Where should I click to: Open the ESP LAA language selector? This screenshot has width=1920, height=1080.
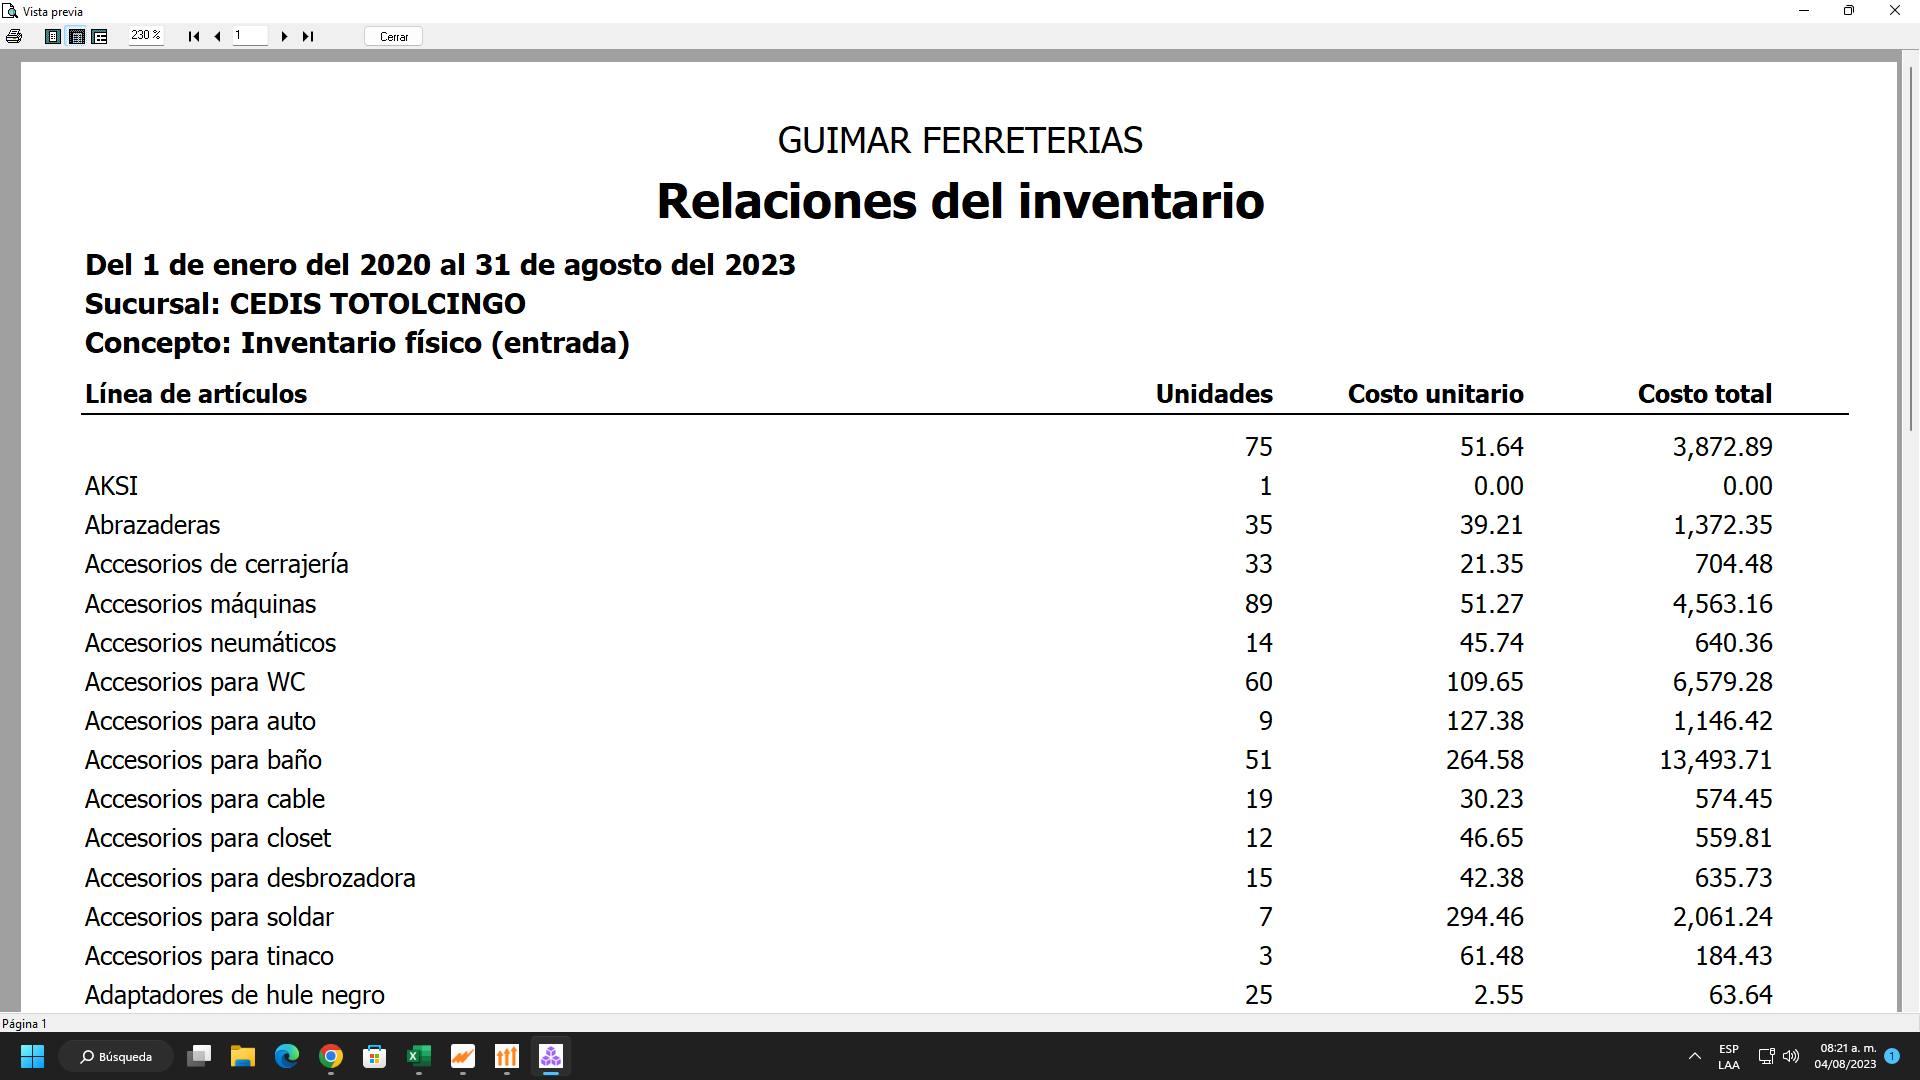[1728, 1056]
